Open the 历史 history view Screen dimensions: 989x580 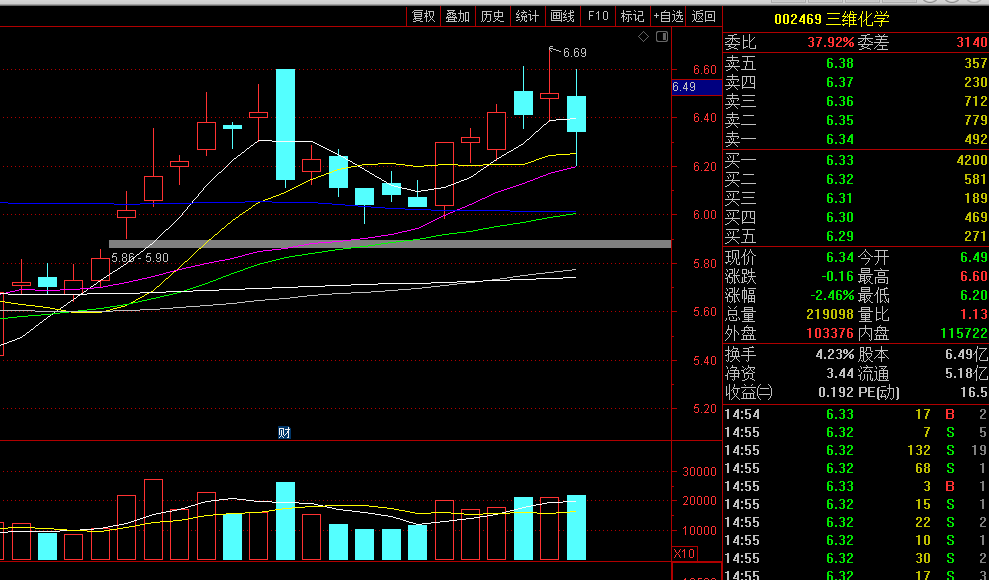(x=492, y=16)
